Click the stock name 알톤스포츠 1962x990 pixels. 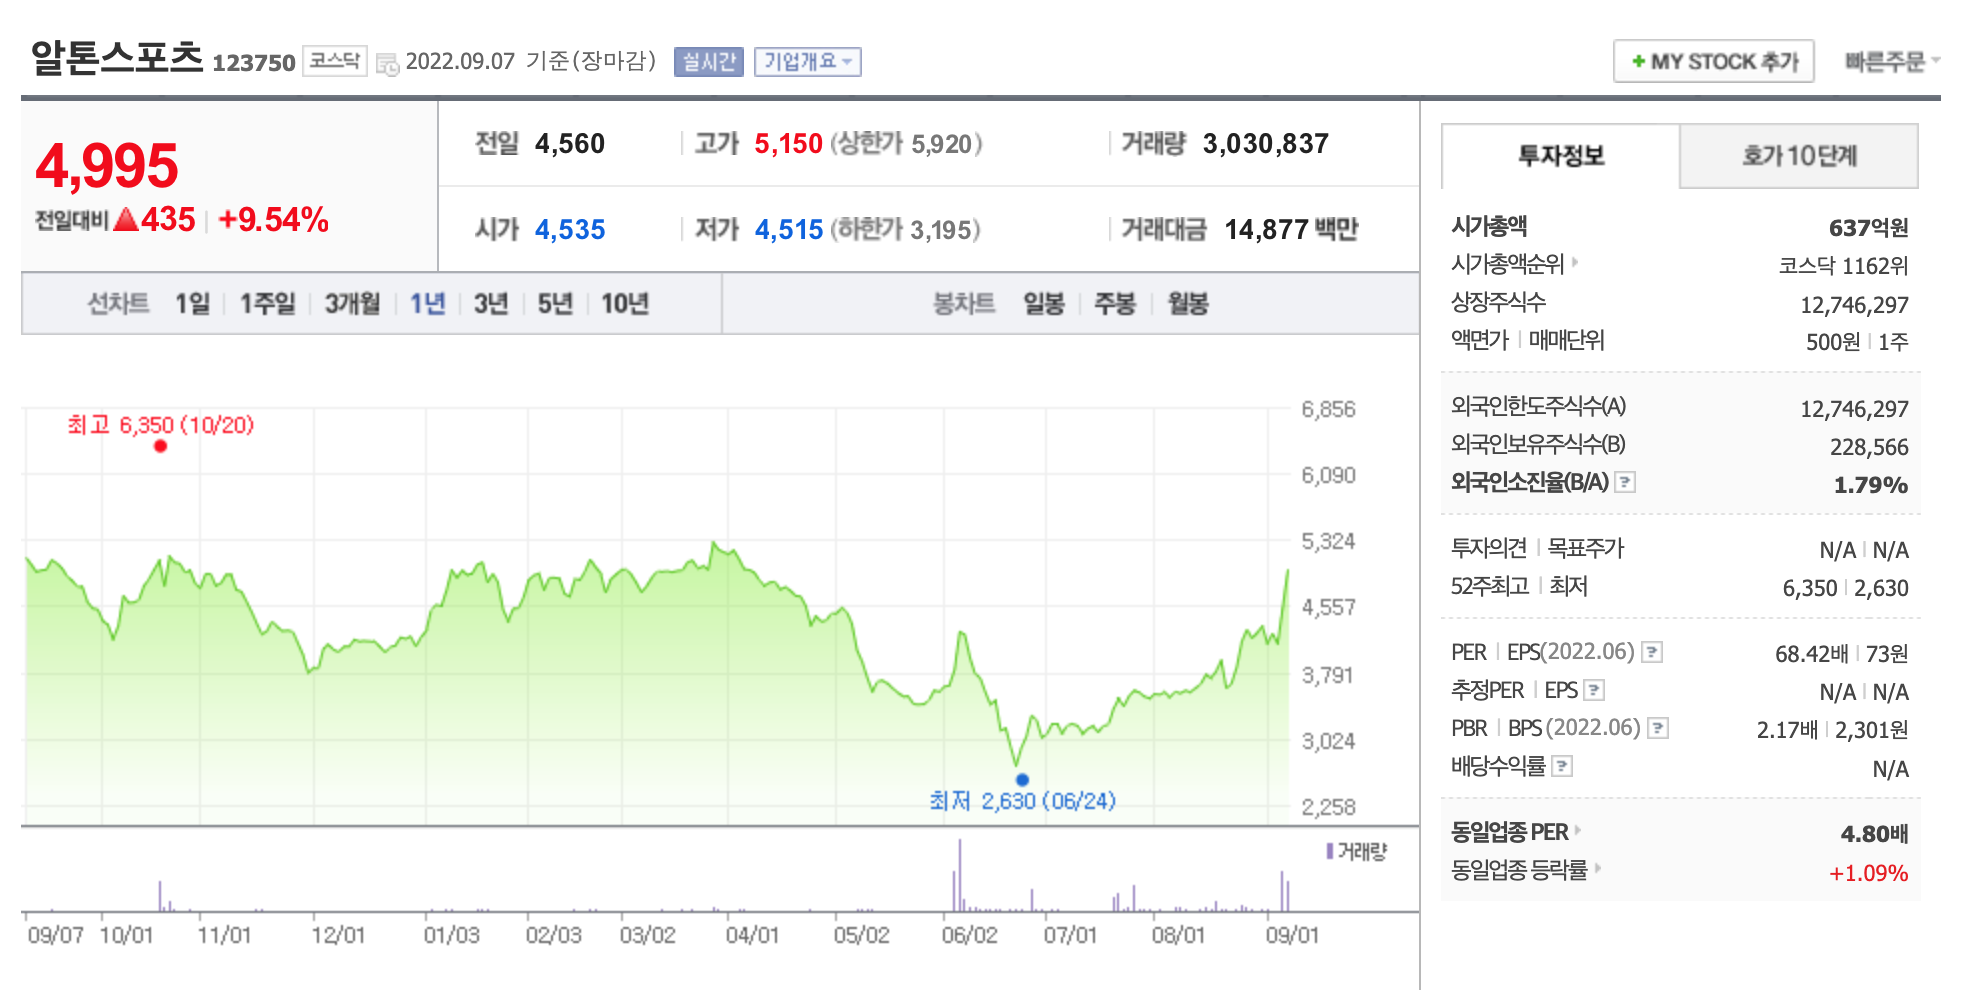117,57
